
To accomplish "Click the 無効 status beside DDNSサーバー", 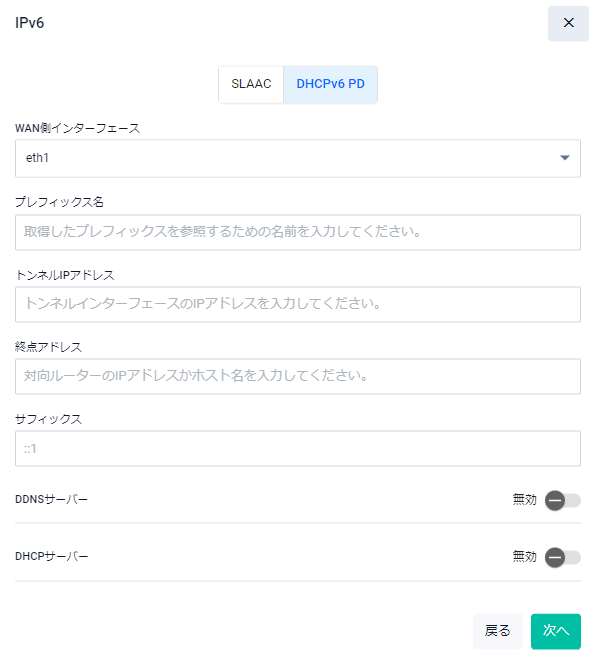I will (x=524, y=499).
